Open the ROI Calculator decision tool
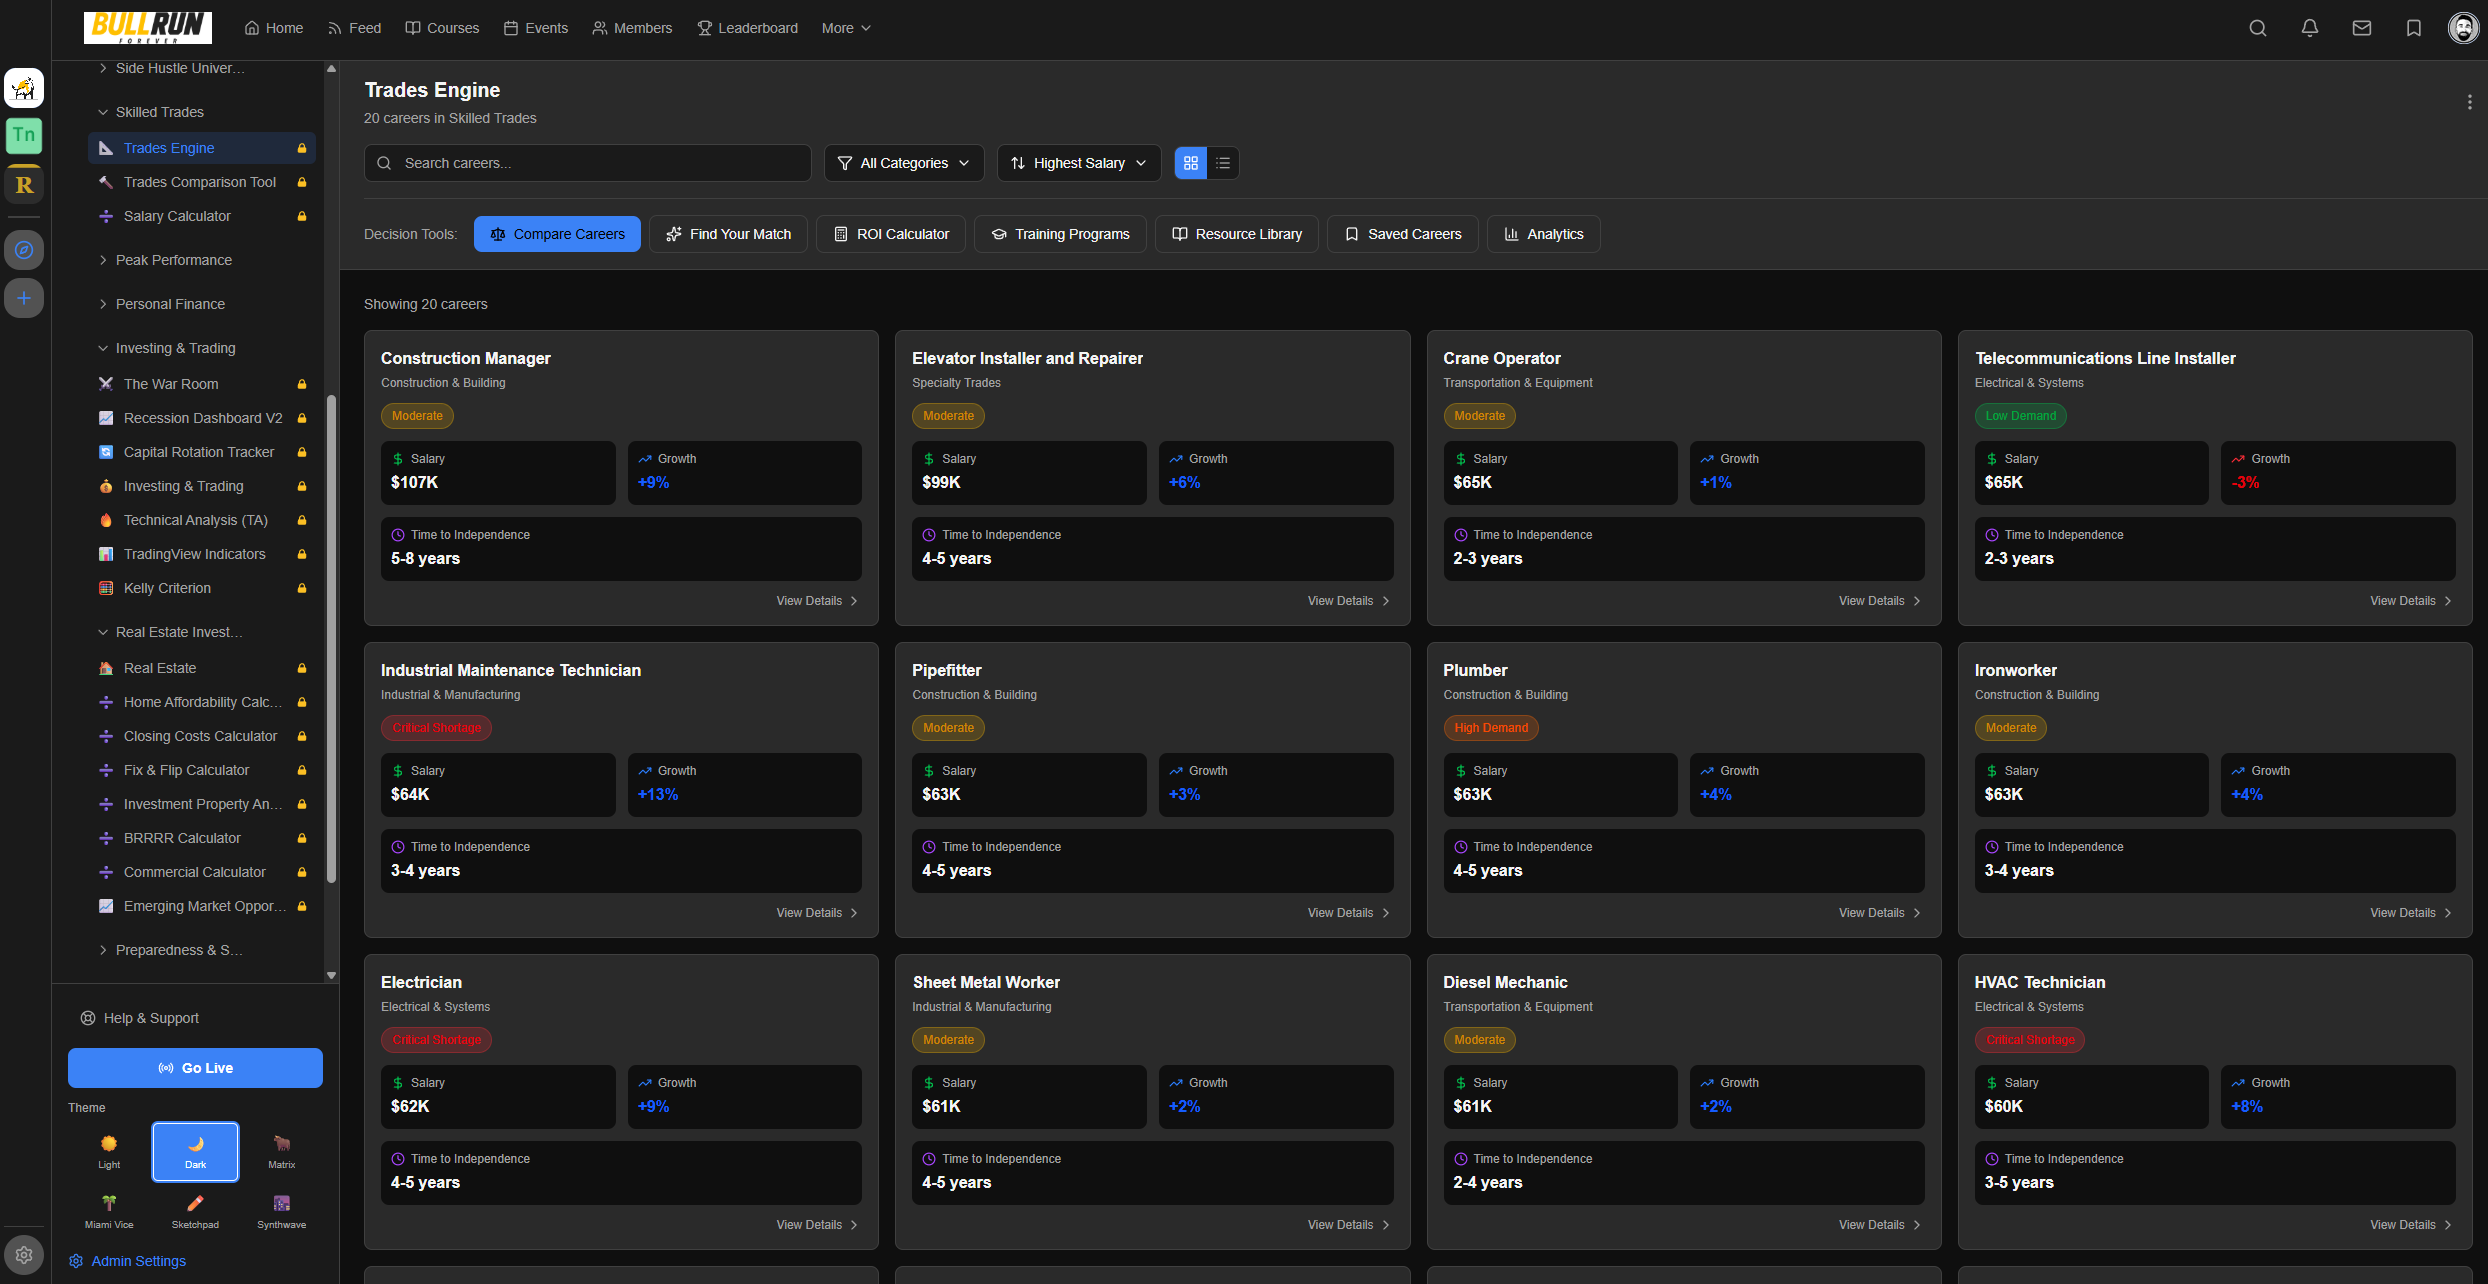 [890, 233]
